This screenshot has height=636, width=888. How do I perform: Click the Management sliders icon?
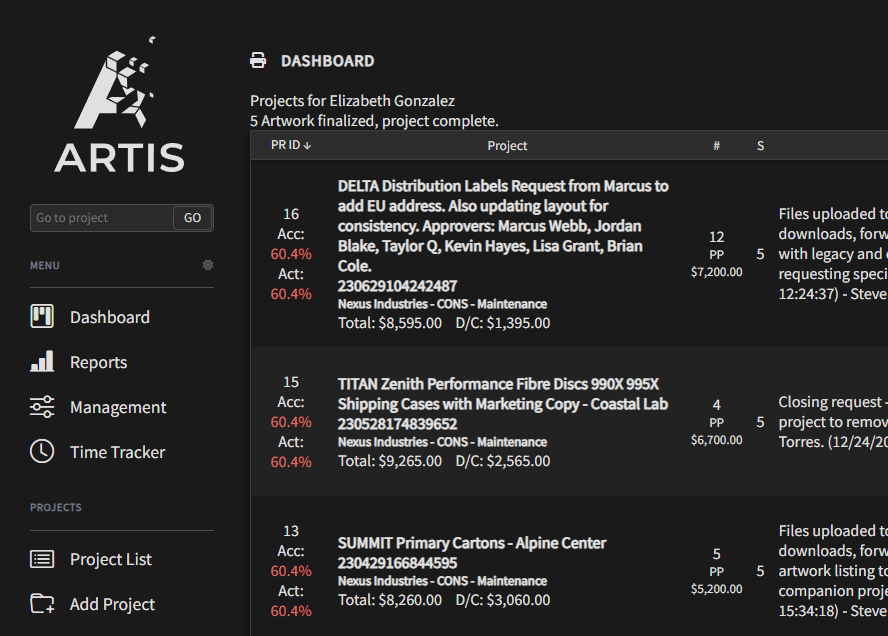click(42, 407)
